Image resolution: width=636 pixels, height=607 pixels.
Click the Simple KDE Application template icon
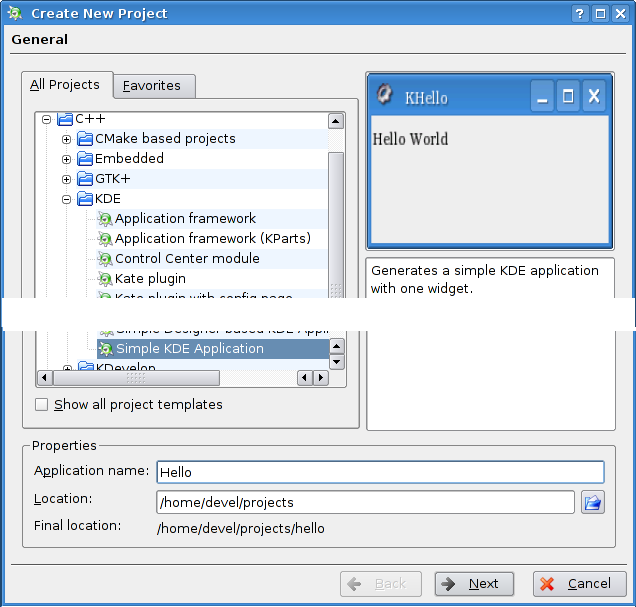click(106, 349)
